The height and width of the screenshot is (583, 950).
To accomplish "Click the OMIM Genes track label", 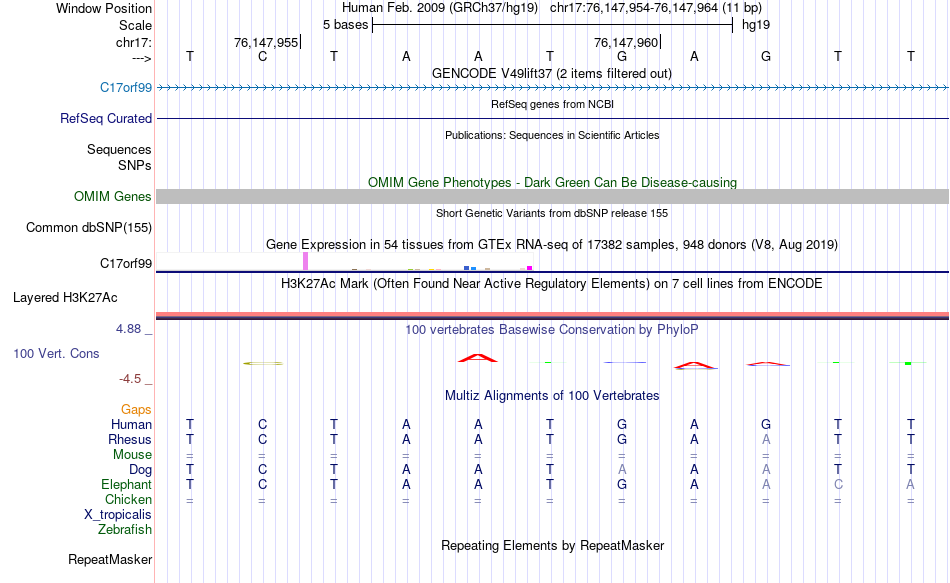I will (x=112, y=197).
